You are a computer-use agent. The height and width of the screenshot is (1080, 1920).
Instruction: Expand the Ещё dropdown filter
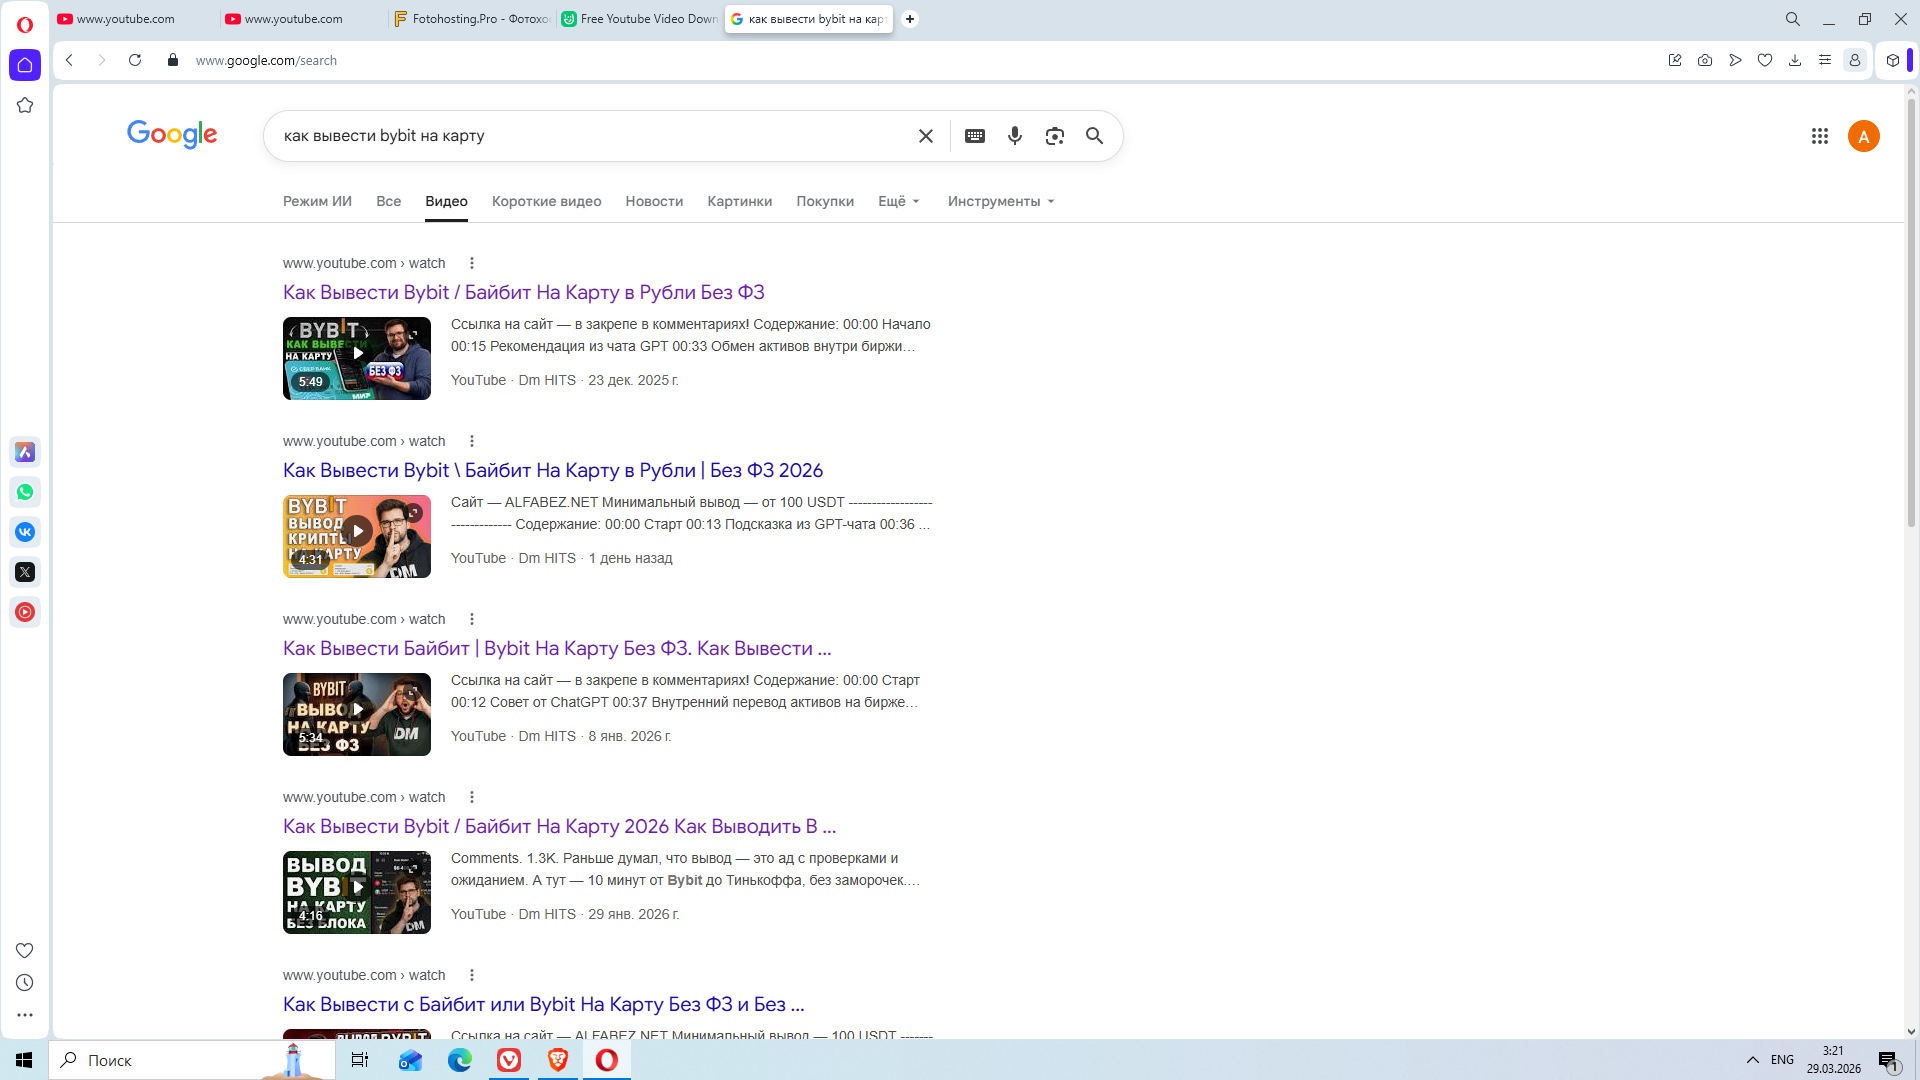coord(898,201)
